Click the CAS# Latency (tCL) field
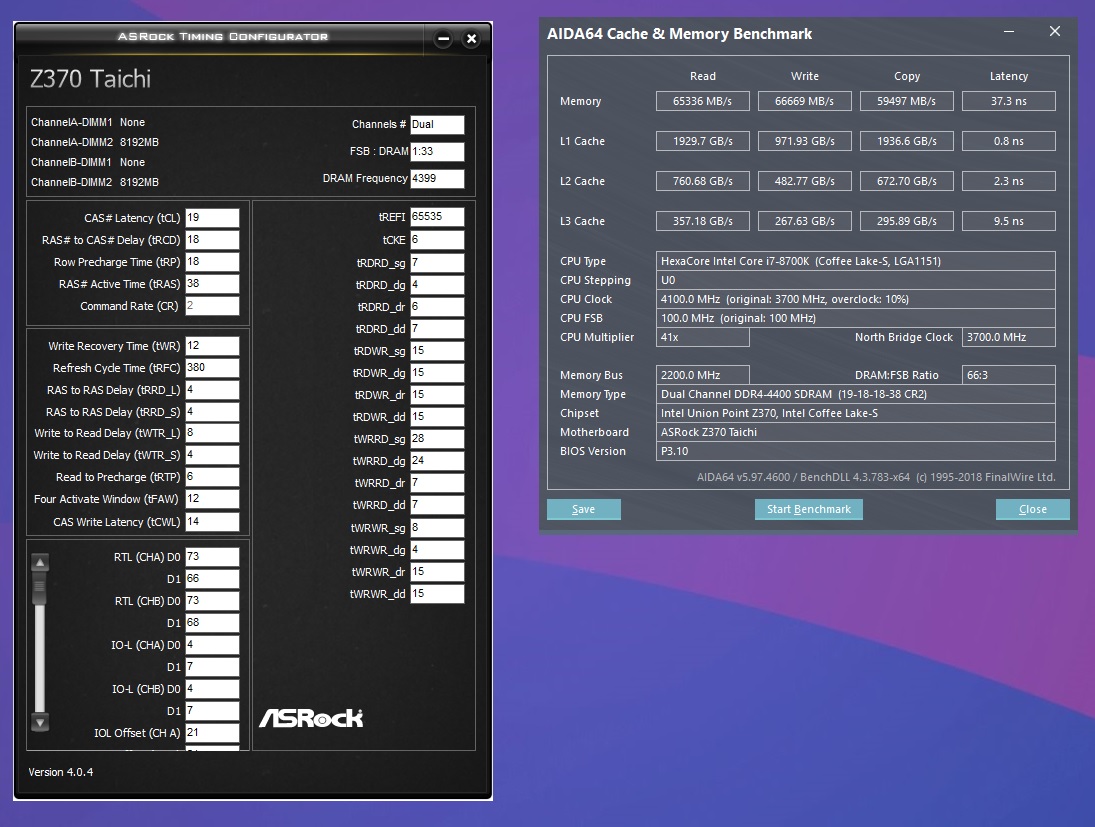 click(x=212, y=218)
